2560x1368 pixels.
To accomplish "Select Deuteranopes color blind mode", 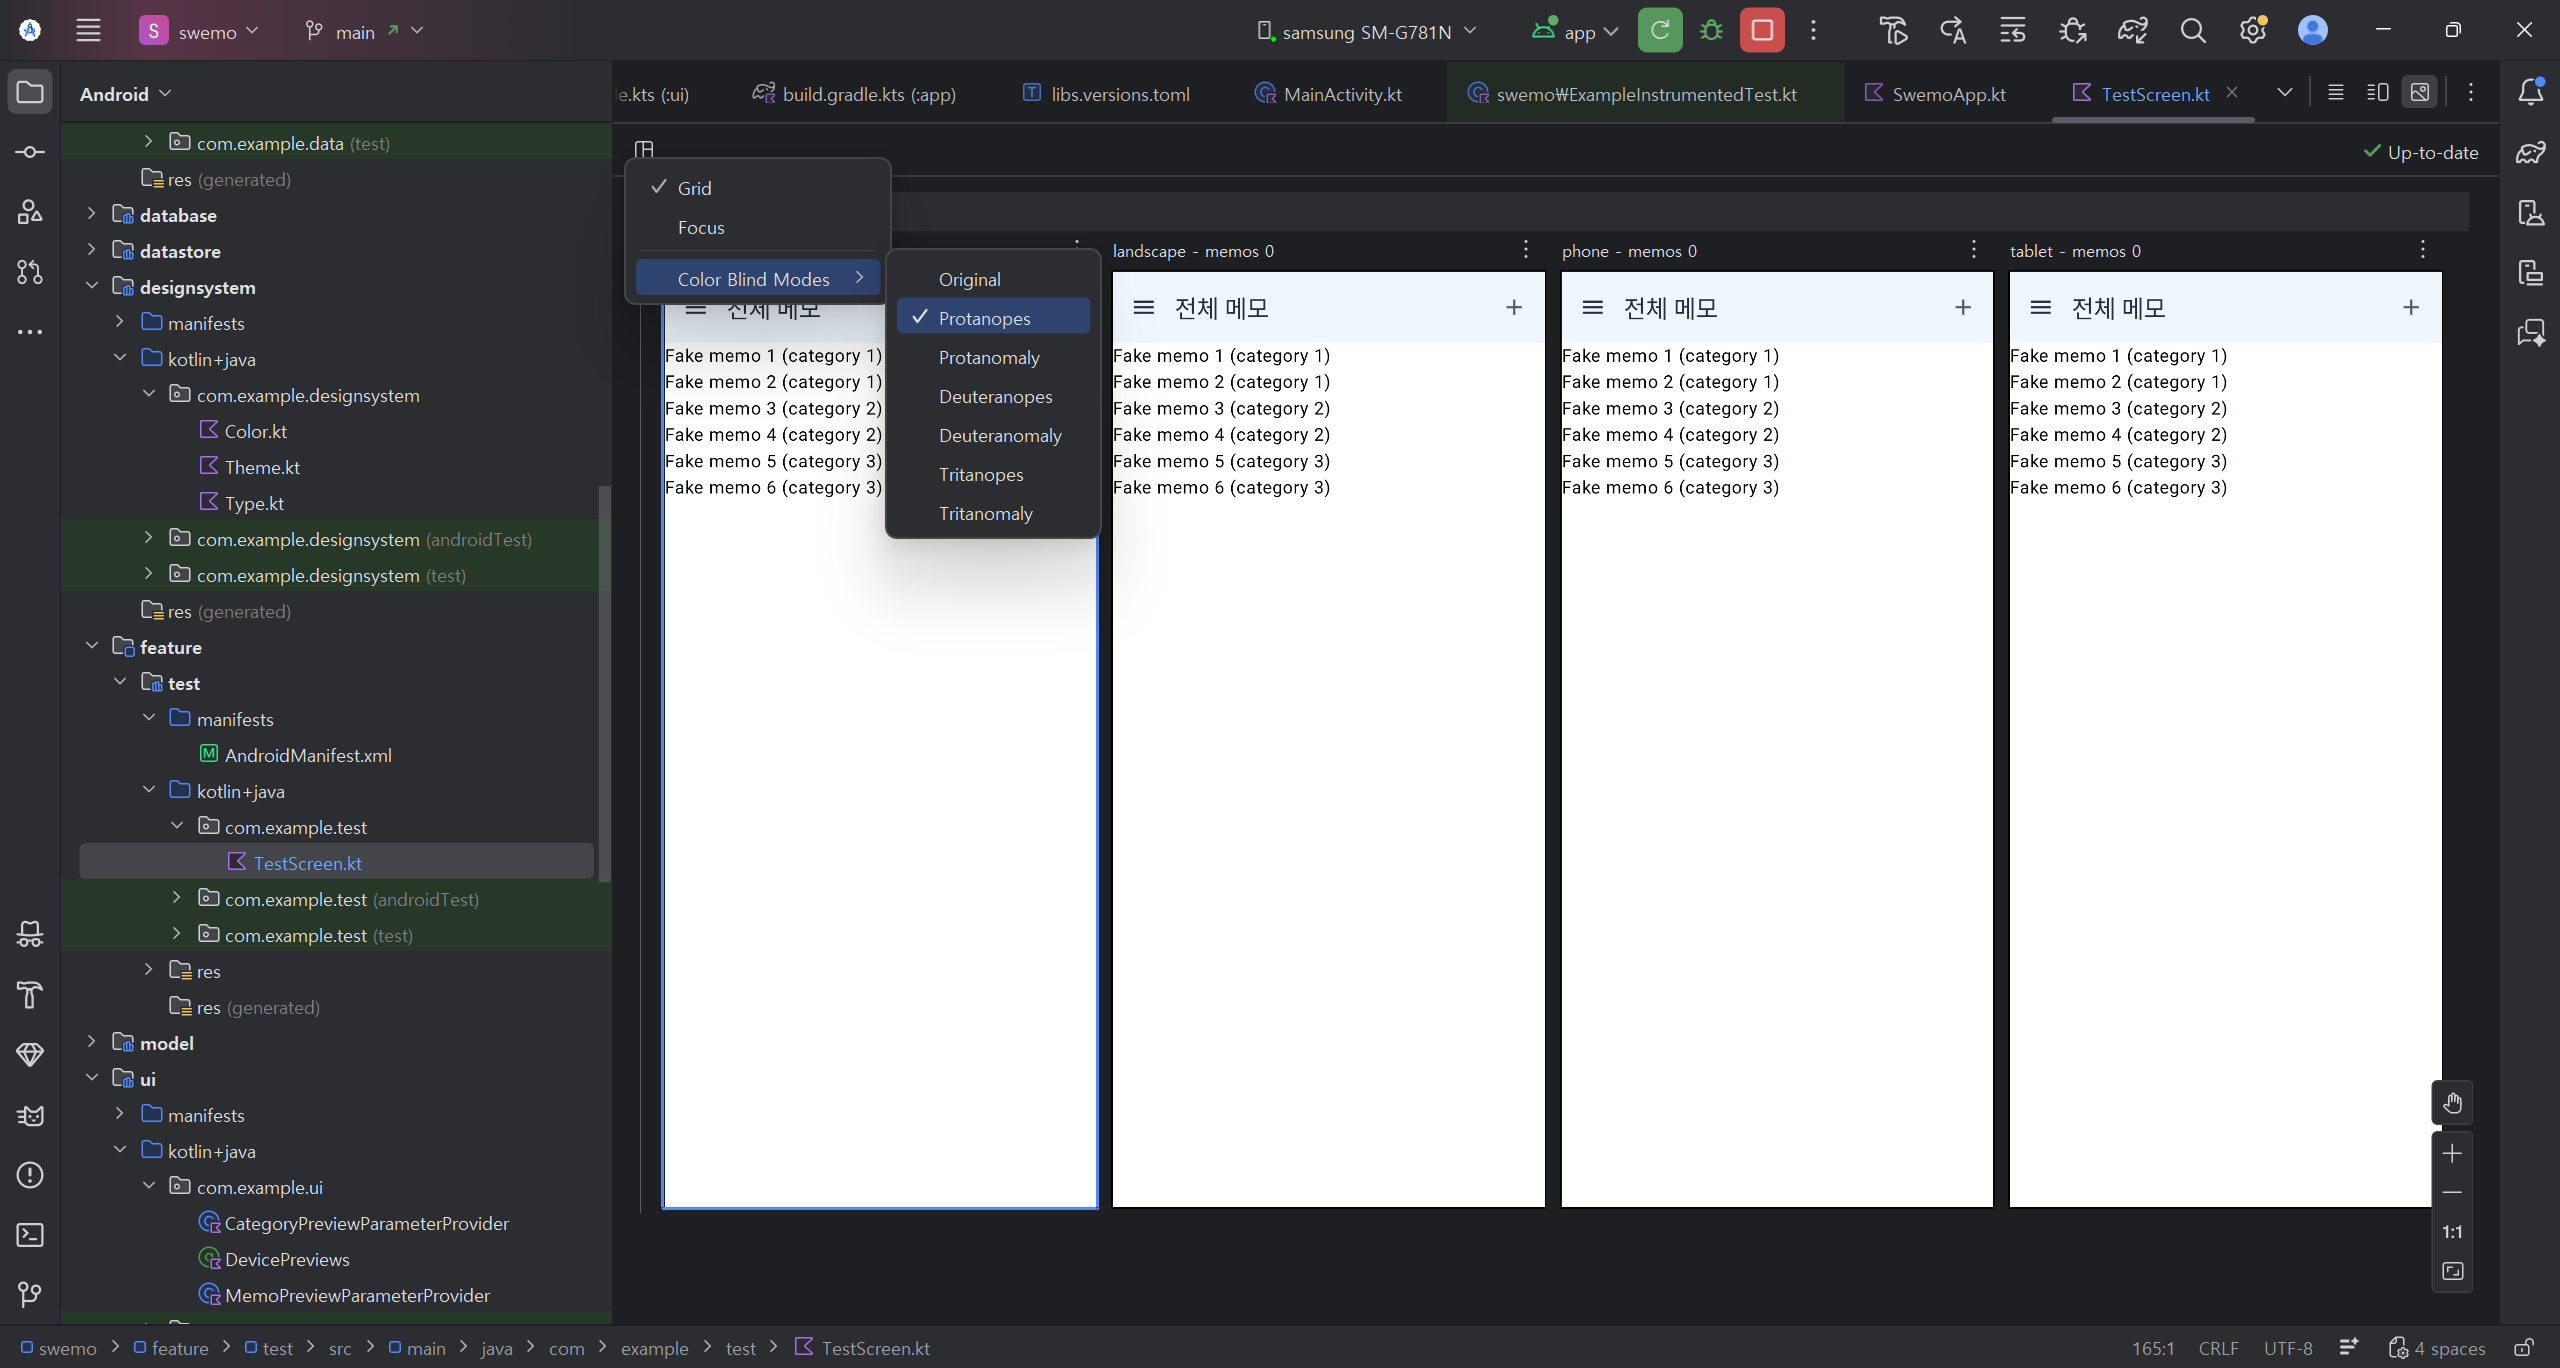I will tap(995, 397).
